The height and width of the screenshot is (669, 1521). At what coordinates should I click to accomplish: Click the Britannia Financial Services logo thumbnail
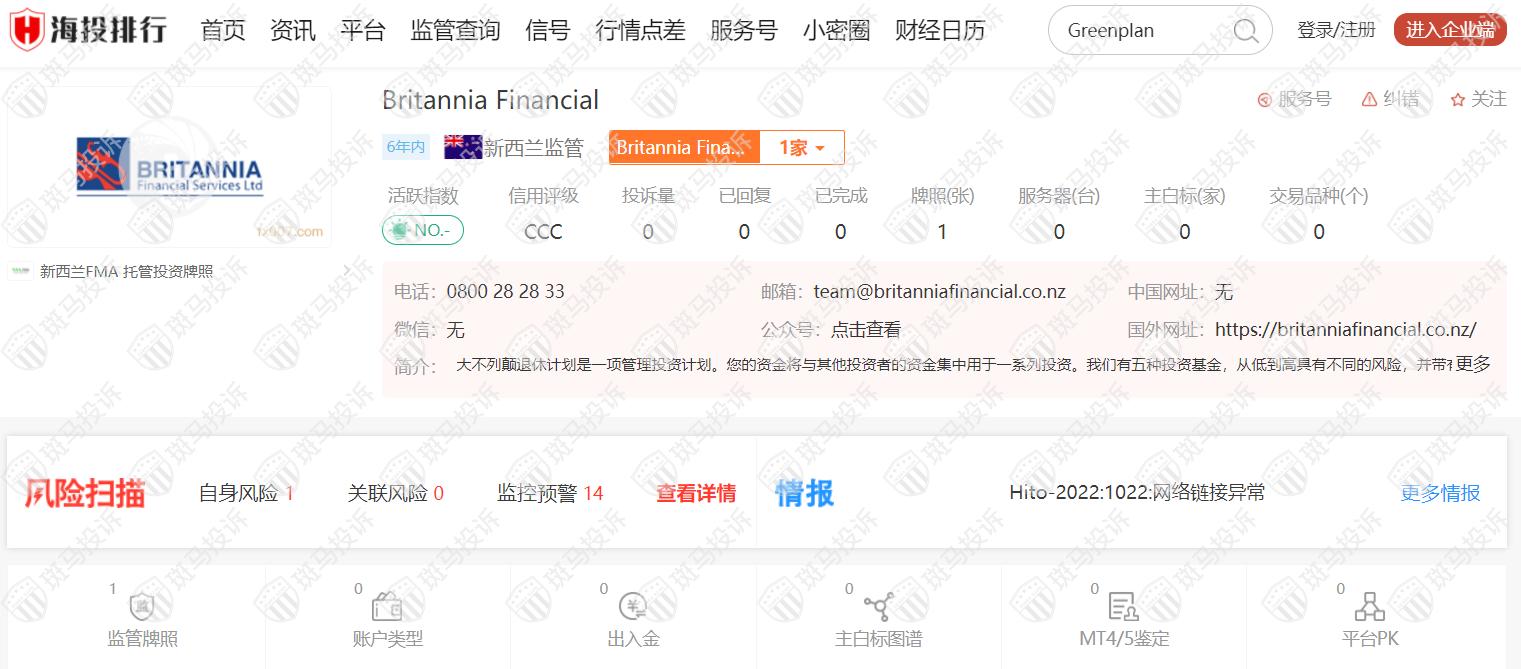(x=169, y=167)
